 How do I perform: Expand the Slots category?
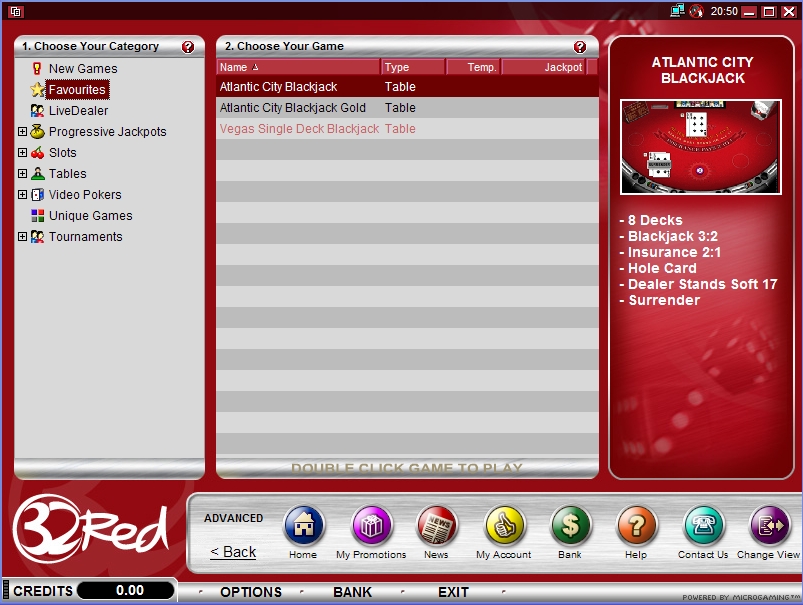pos(22,153)
